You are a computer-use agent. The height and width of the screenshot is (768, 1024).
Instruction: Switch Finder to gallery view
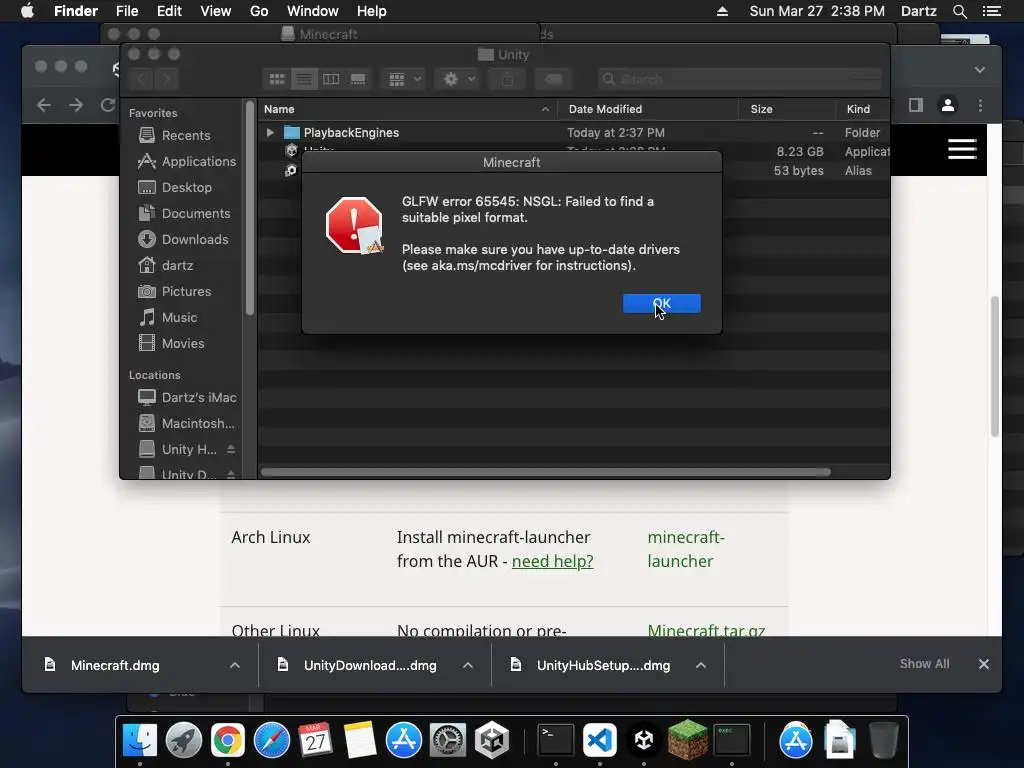tap(358, 79)
